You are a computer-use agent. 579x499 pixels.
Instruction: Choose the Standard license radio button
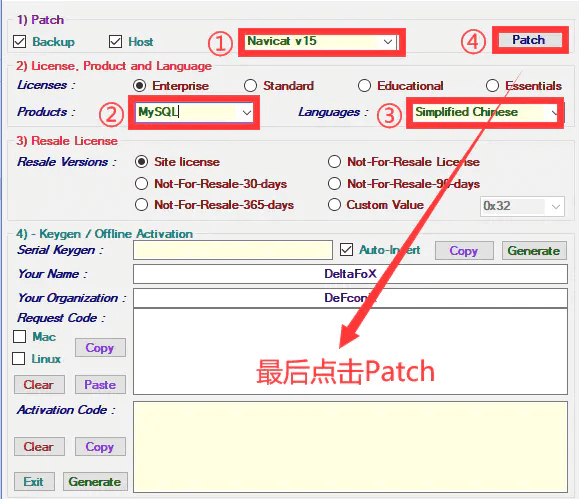[250, 86]
